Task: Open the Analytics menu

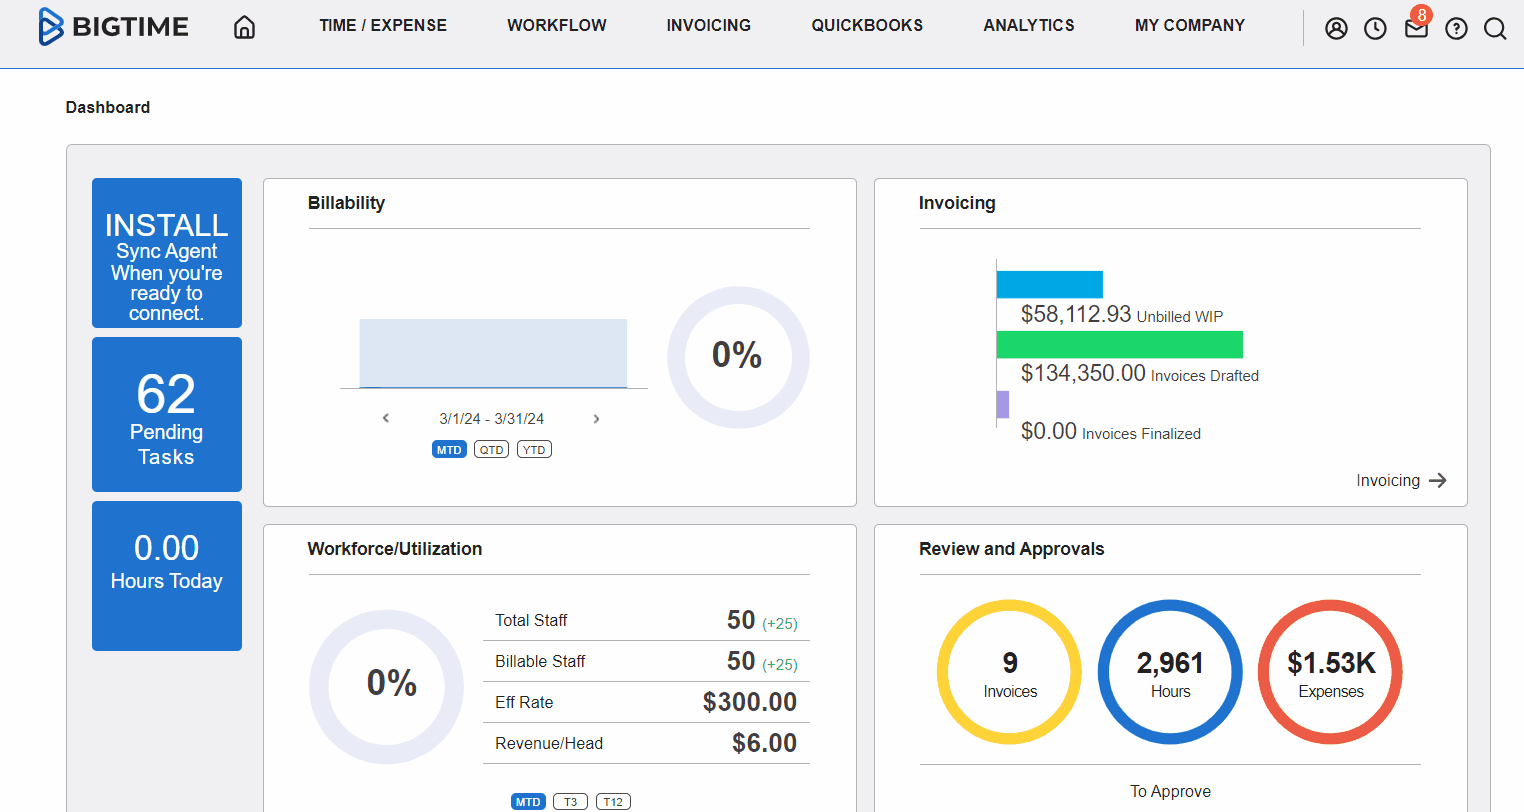Action: click(x=1028, y=26)
